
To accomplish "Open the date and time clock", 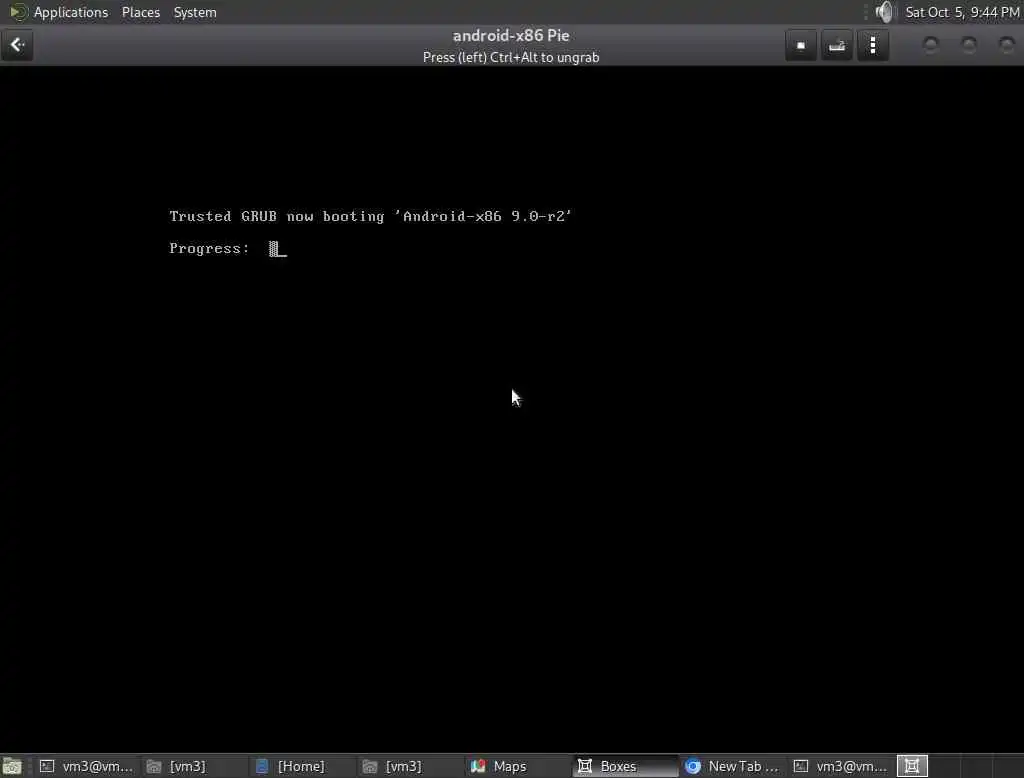I will click(x=962, y=12).
